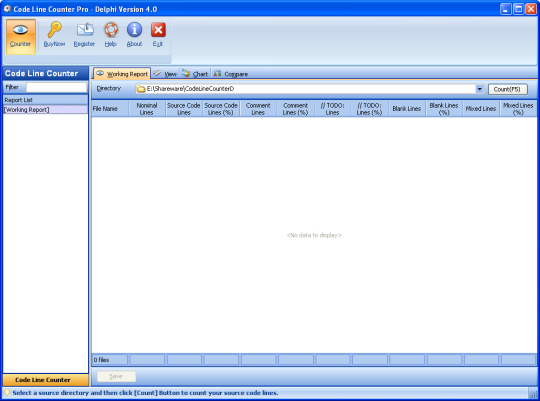Click the 'Filter' label
The image size is (540, 401).
point(12,87)
